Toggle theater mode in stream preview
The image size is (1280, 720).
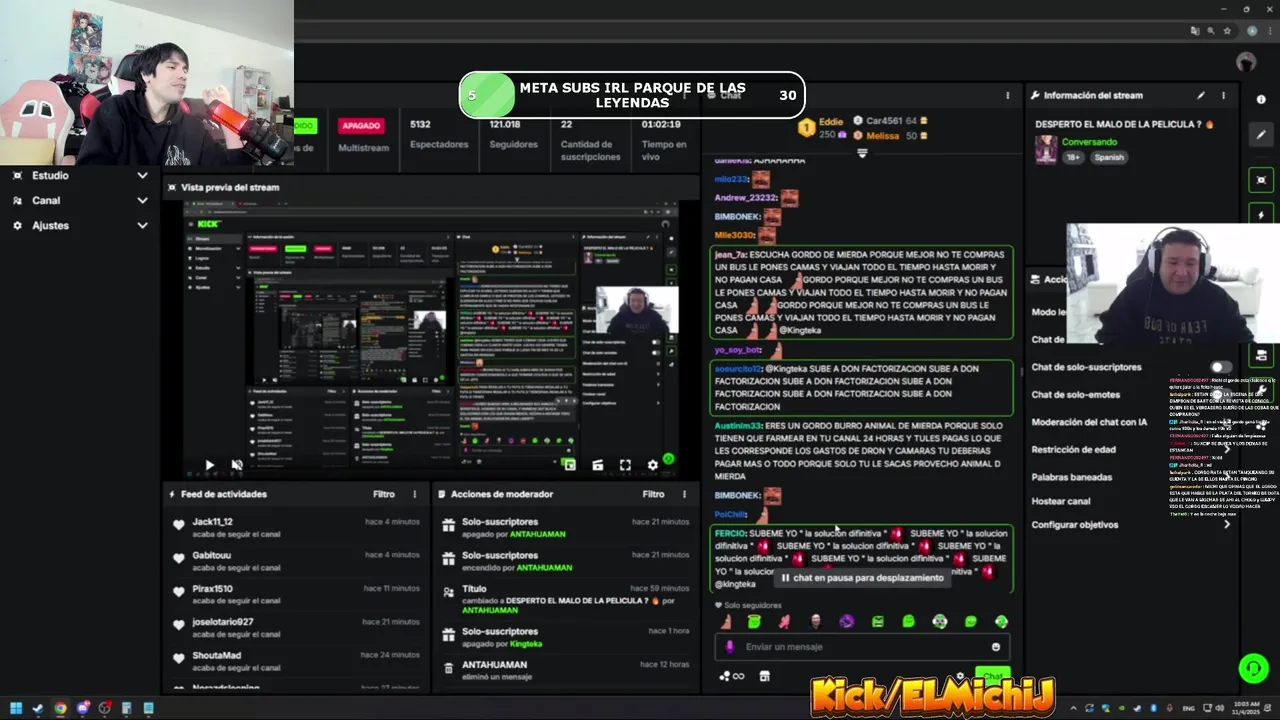pos(597,465)
